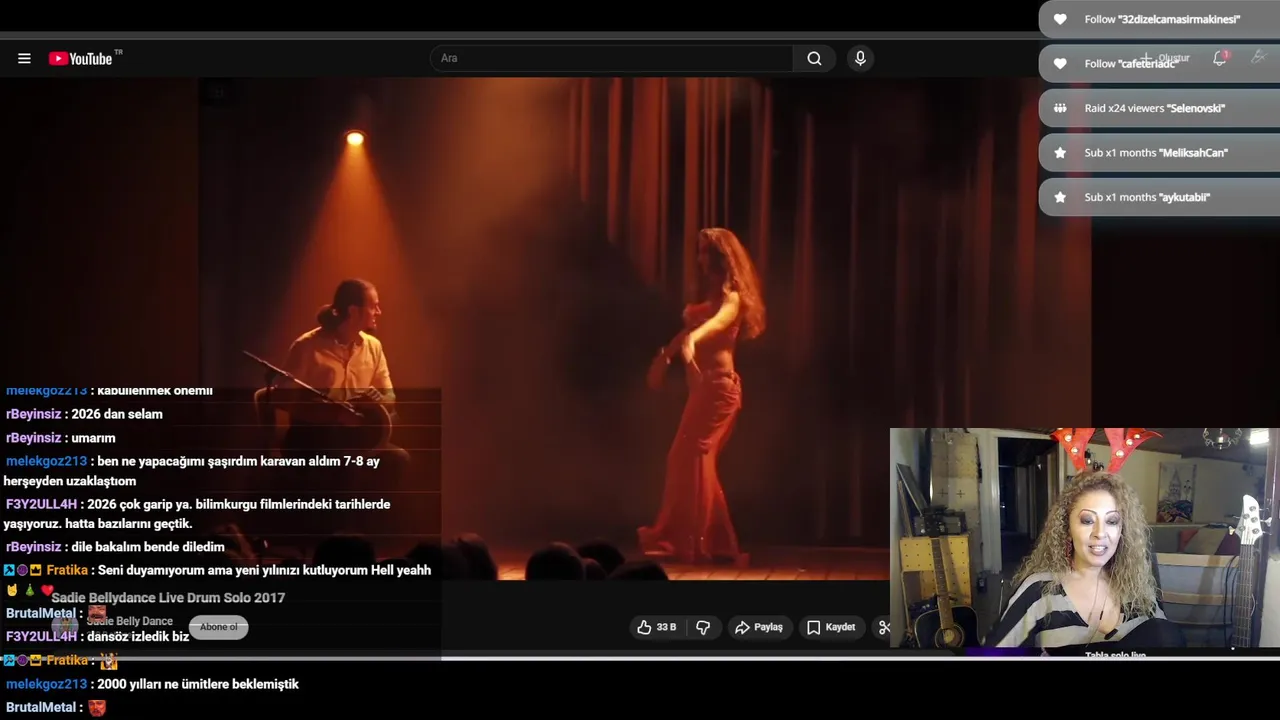Click chat message "2000 yılları ne ümitlere beklemiştik"

(x=198, y=684)
